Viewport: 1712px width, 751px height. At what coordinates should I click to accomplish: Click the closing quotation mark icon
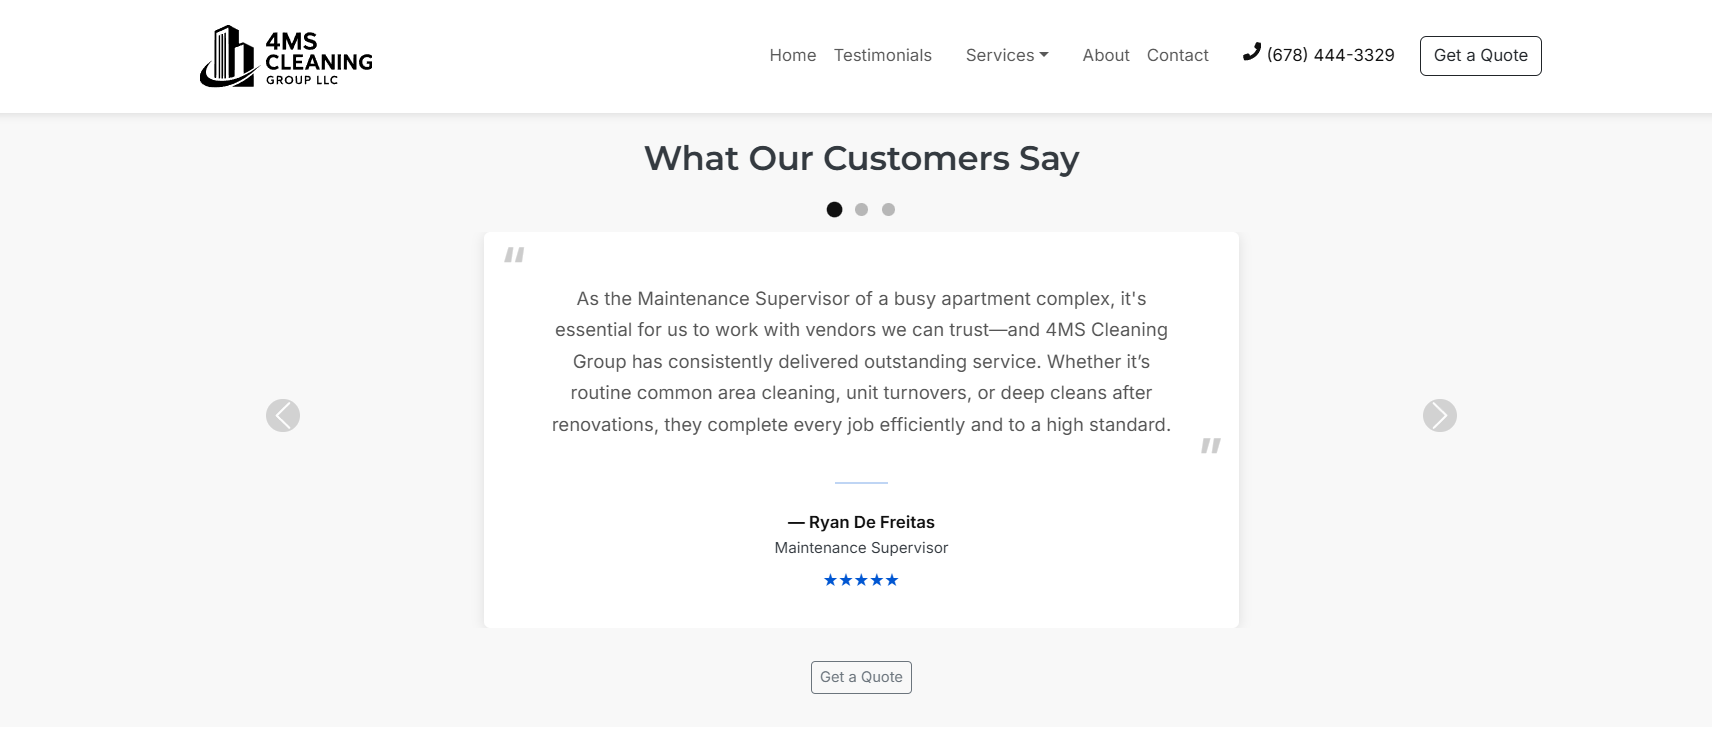click(x=1210, y=449)
